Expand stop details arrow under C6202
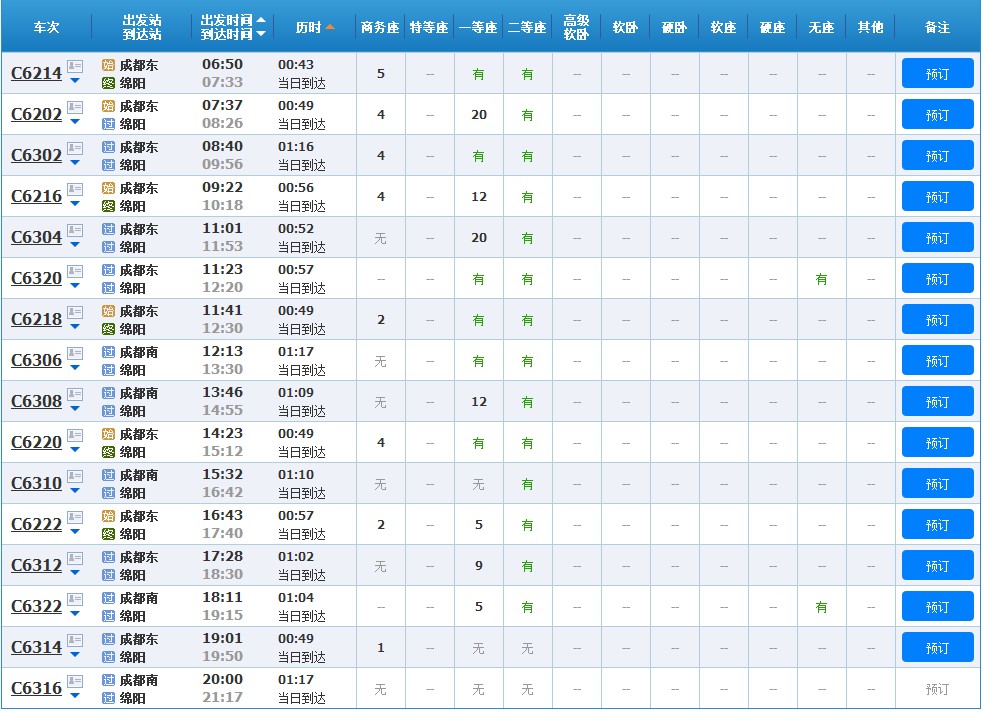 tap(75, 122)
